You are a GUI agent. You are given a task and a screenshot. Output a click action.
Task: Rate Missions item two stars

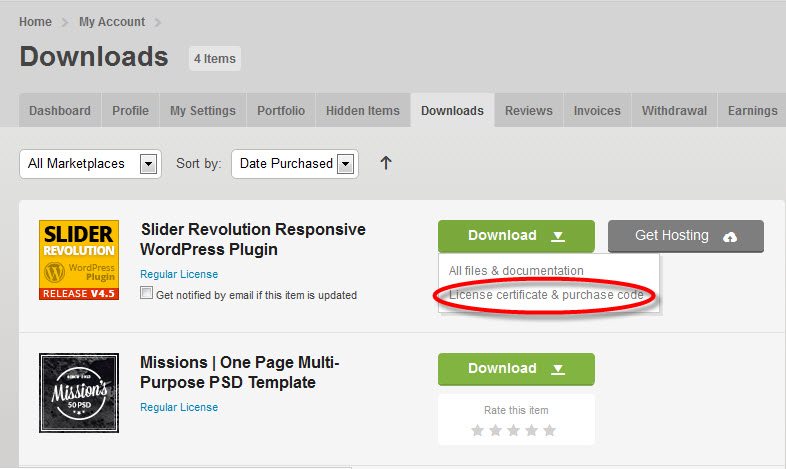click(x=495, y=430)
